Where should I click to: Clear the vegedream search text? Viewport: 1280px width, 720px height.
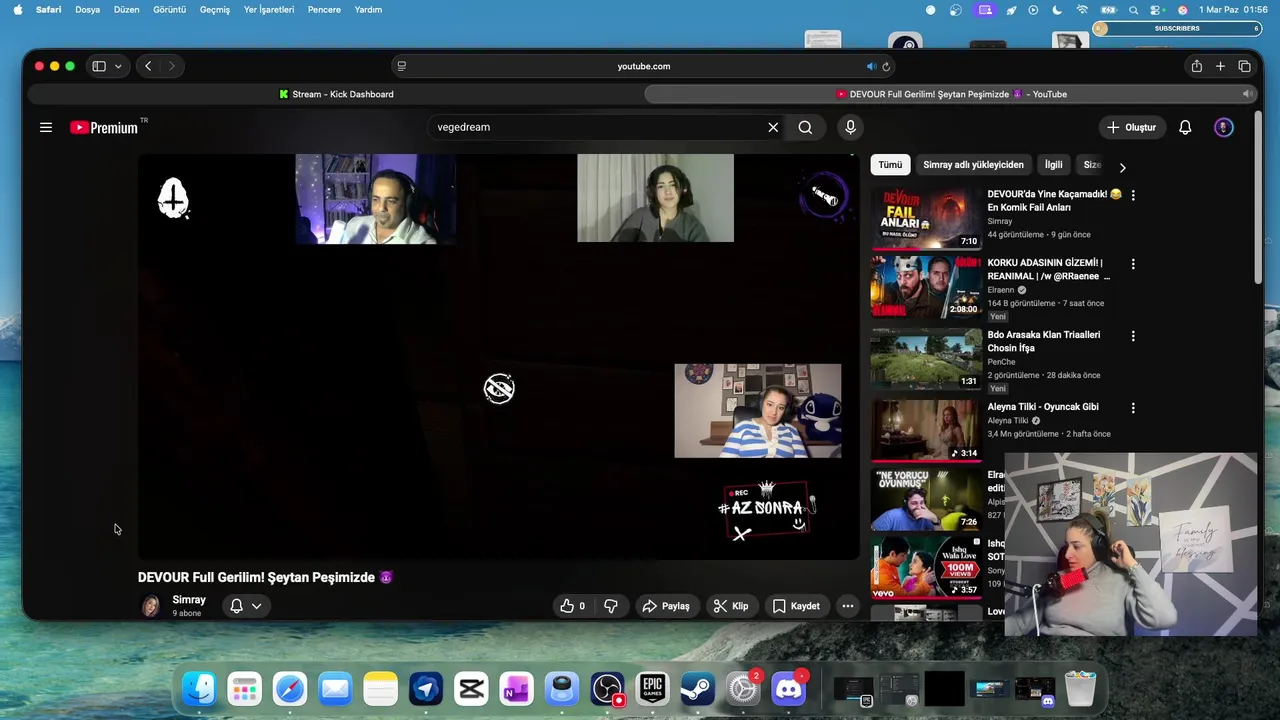(x=773, y=127)
